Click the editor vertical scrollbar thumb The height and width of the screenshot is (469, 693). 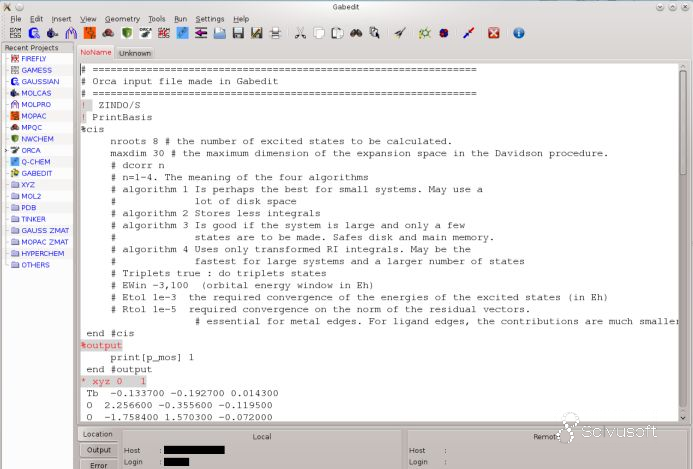coord(683,122)
